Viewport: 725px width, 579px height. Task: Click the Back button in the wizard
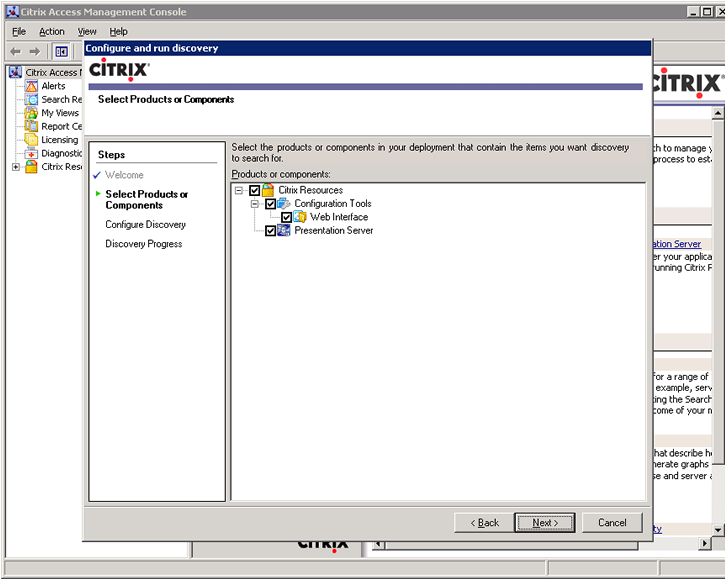[x=484, y=523]
